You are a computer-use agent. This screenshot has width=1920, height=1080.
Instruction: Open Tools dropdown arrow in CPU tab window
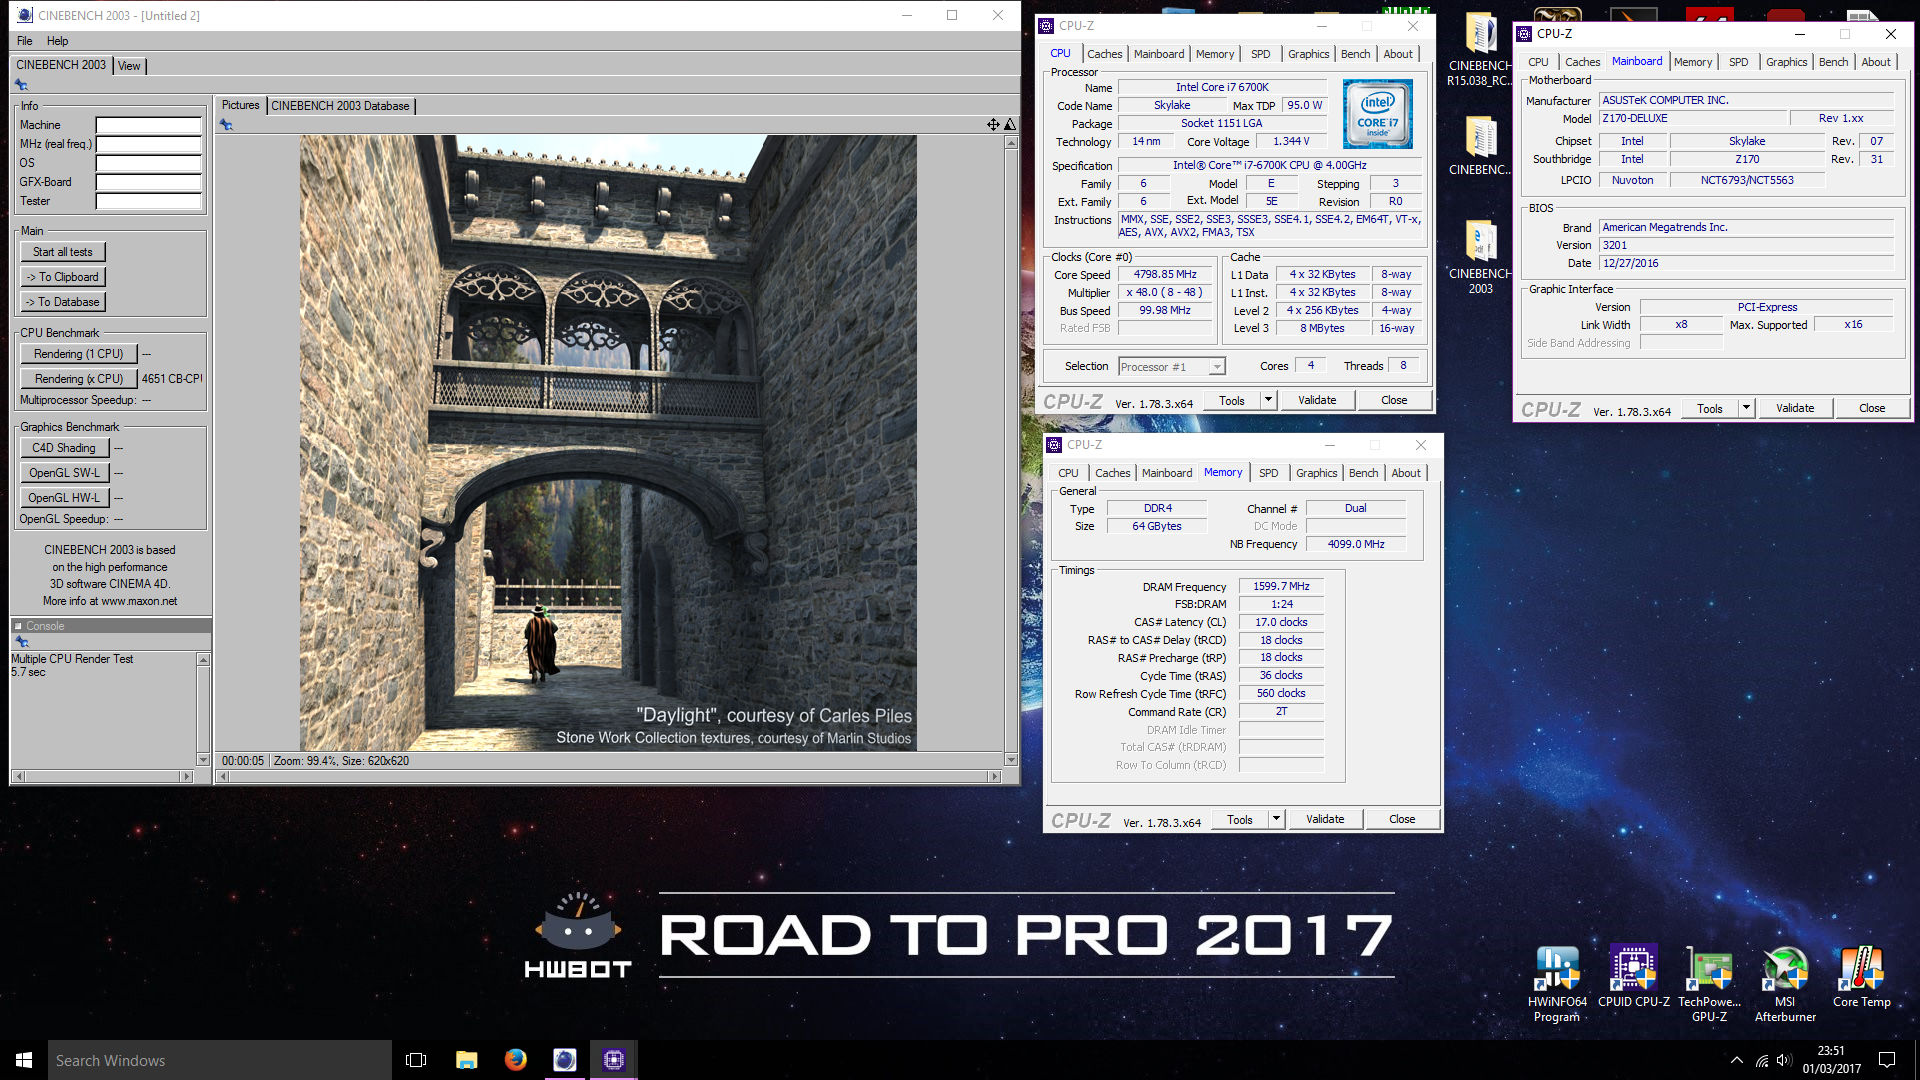(1267, 400)
